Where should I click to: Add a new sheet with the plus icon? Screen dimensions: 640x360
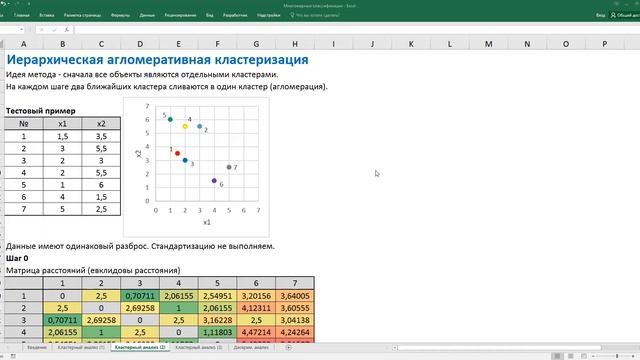289,347
